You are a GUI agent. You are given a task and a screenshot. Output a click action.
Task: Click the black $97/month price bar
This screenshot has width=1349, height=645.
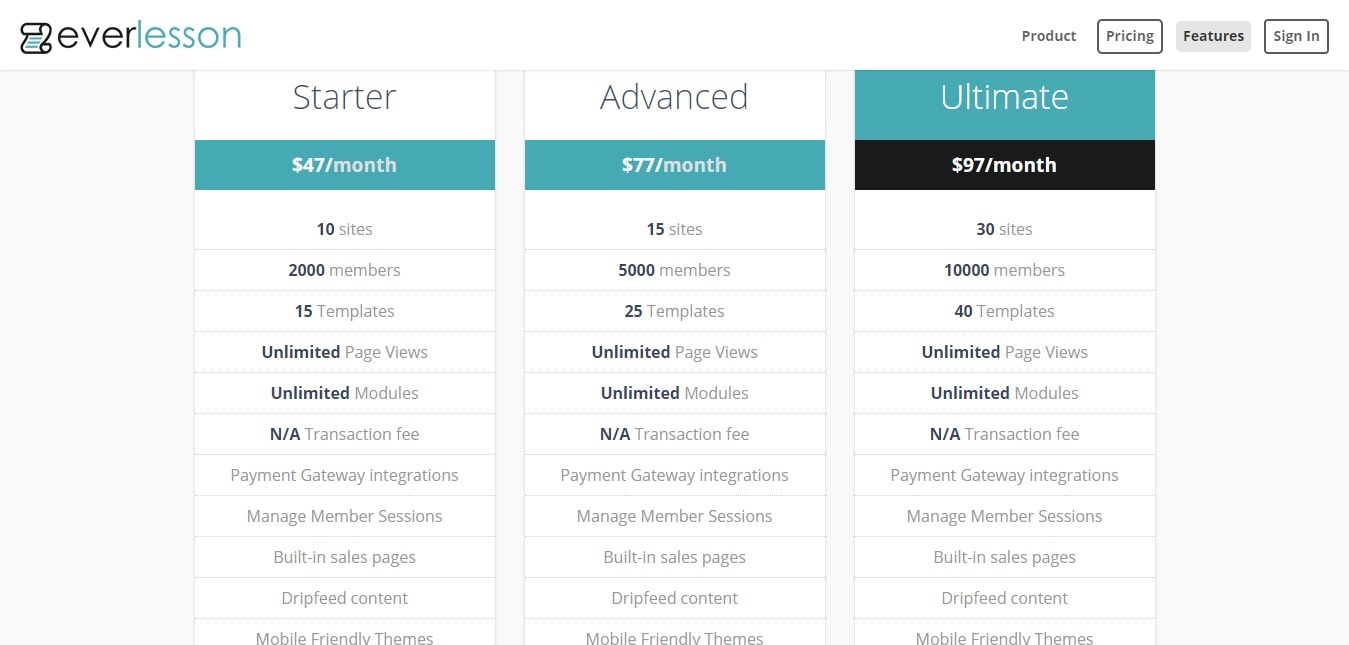click(x=1004, y=165)
